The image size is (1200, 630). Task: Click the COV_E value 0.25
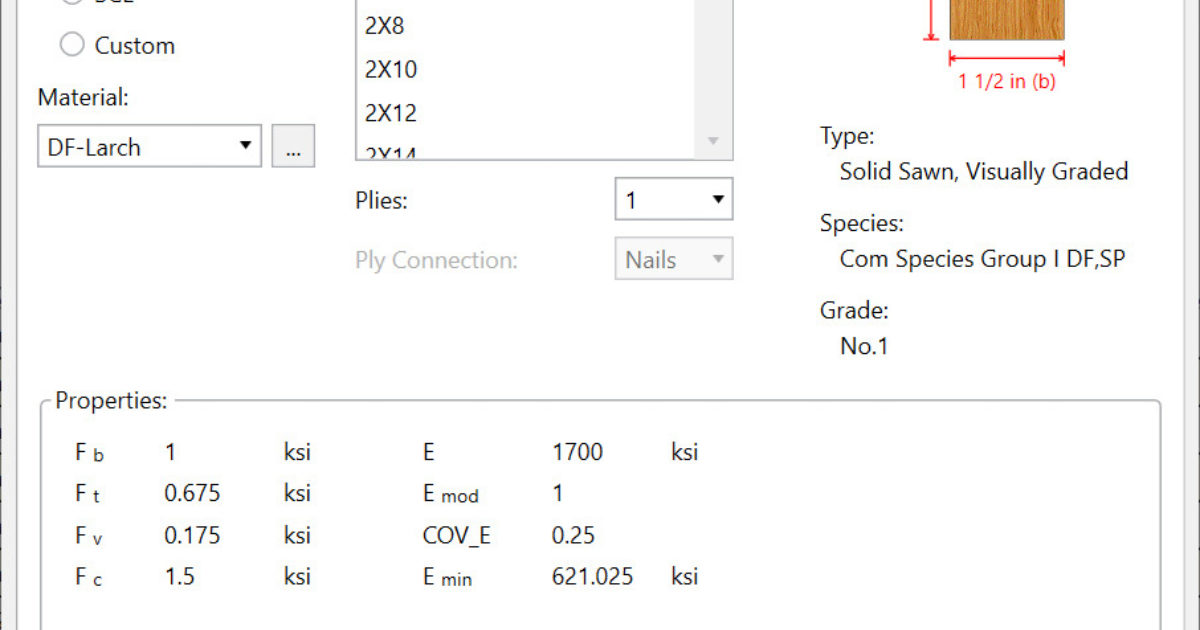[573, 535]
